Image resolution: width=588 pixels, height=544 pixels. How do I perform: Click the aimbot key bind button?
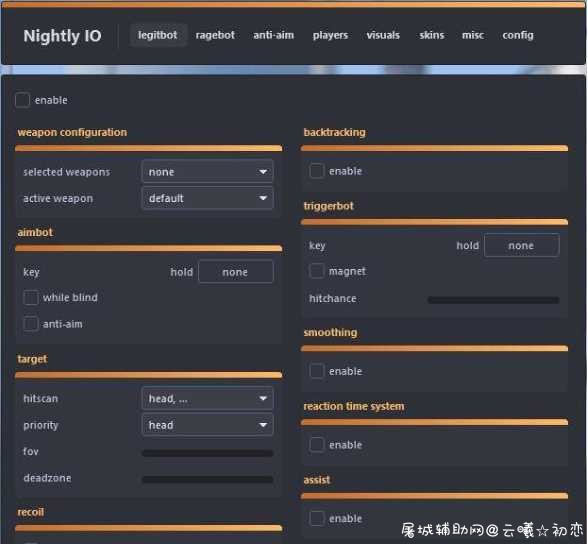[x=236, y=271]
